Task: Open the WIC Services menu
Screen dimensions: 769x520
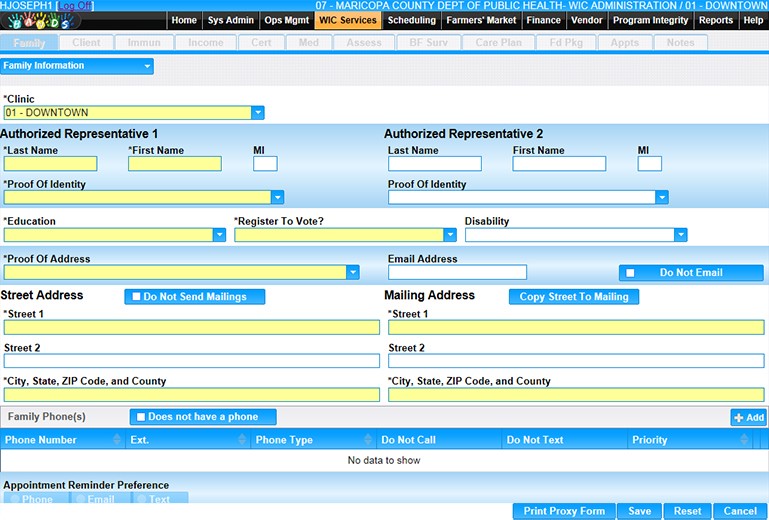Action: click(x=346, y=20)
